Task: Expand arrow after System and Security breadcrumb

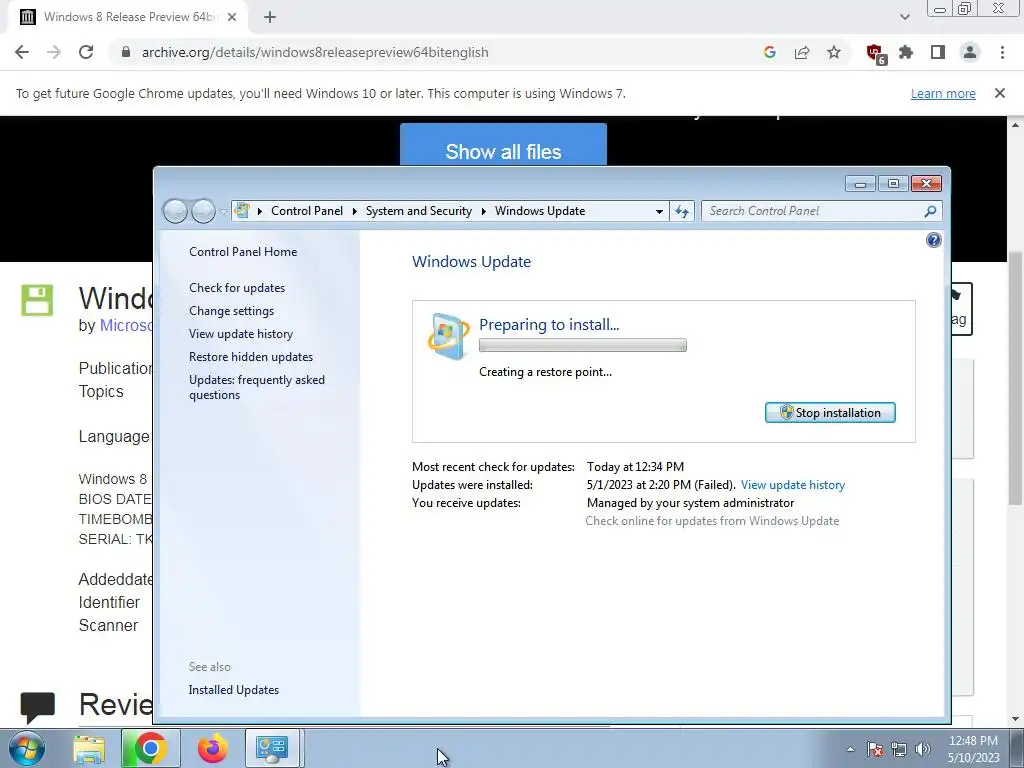Action: point(484,211)
